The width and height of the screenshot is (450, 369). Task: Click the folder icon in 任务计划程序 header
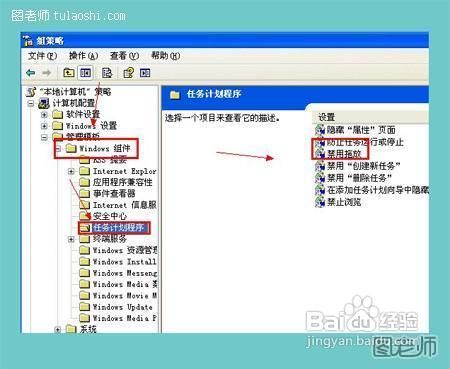coord(175,95)
